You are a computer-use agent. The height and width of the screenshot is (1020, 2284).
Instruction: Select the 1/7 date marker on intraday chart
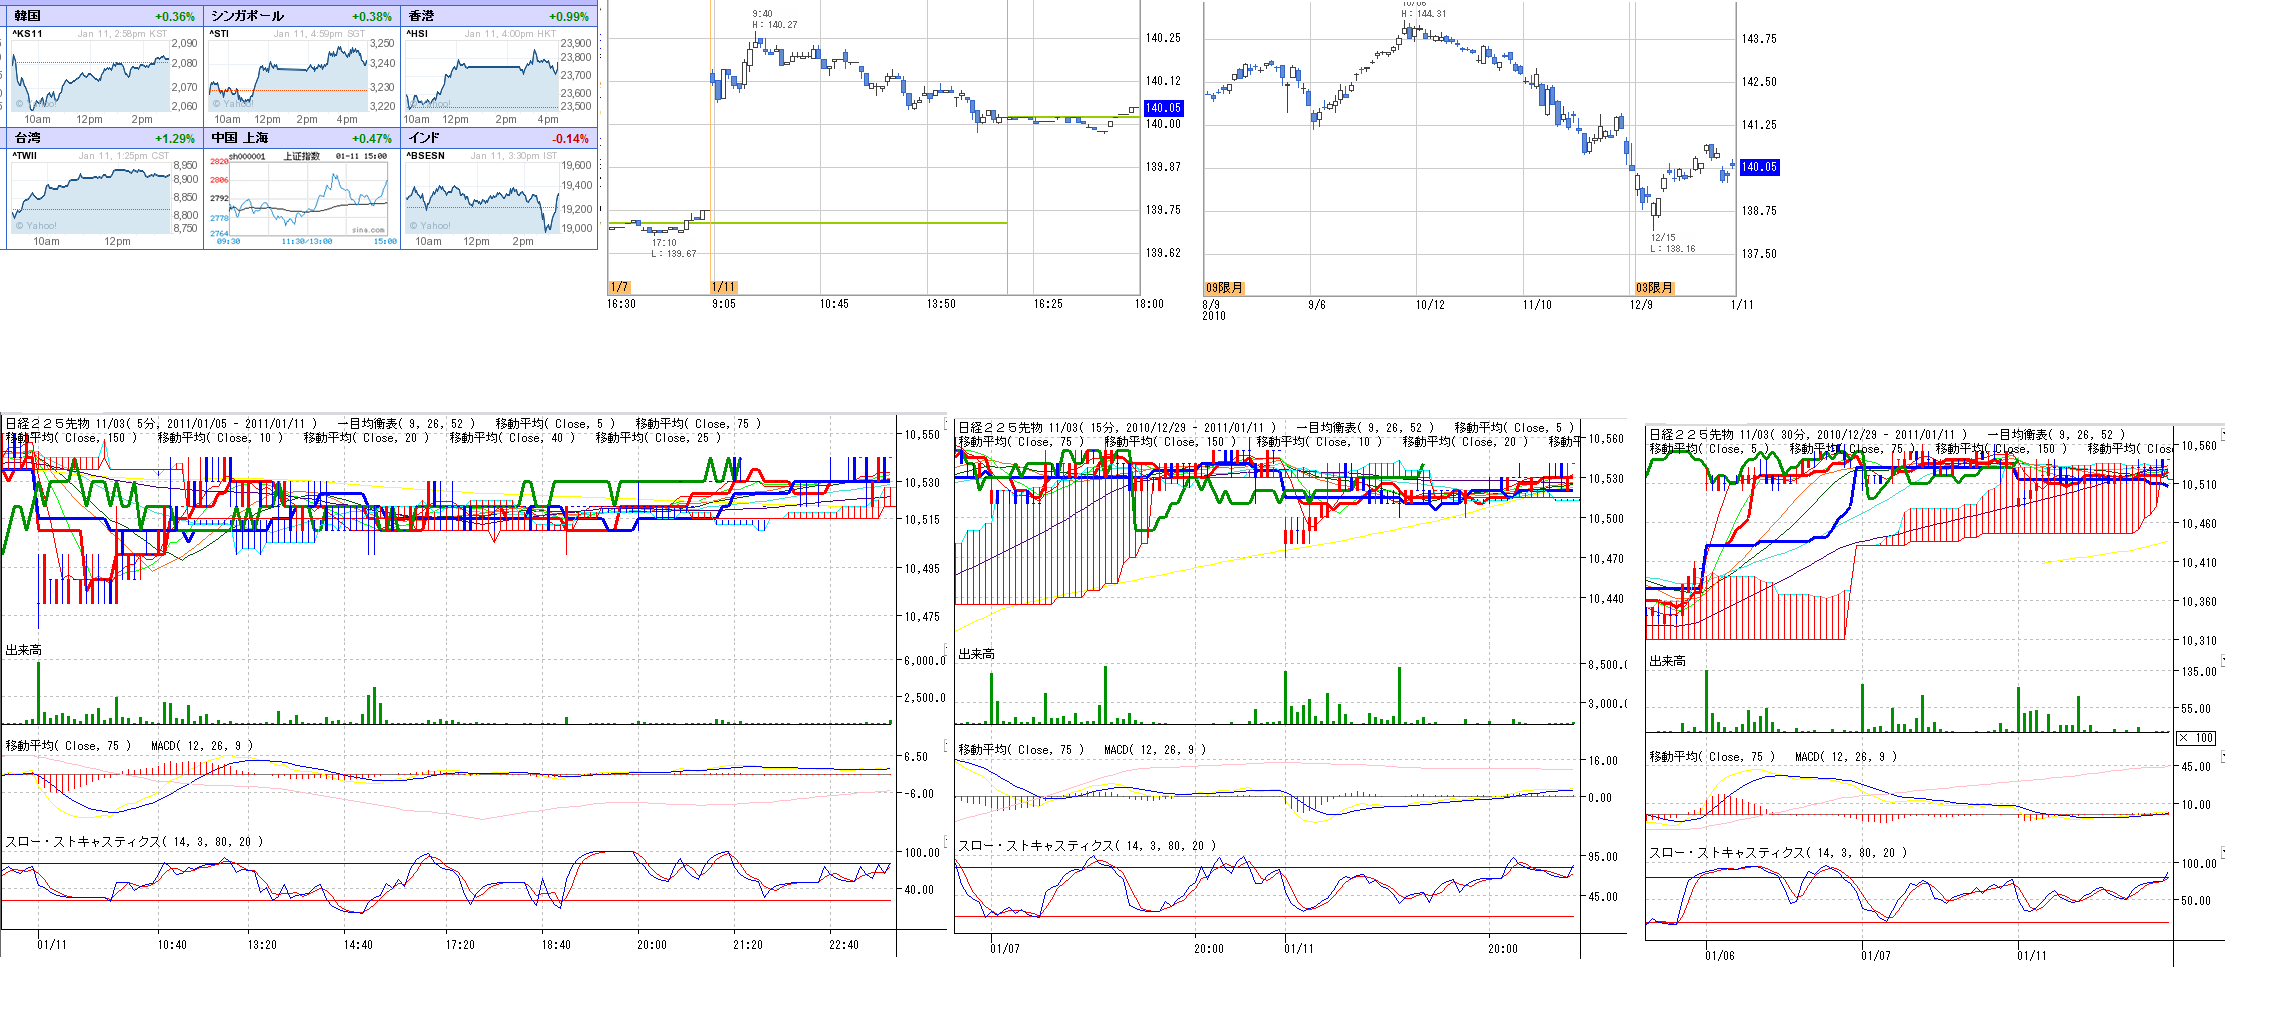click(619, 287)
